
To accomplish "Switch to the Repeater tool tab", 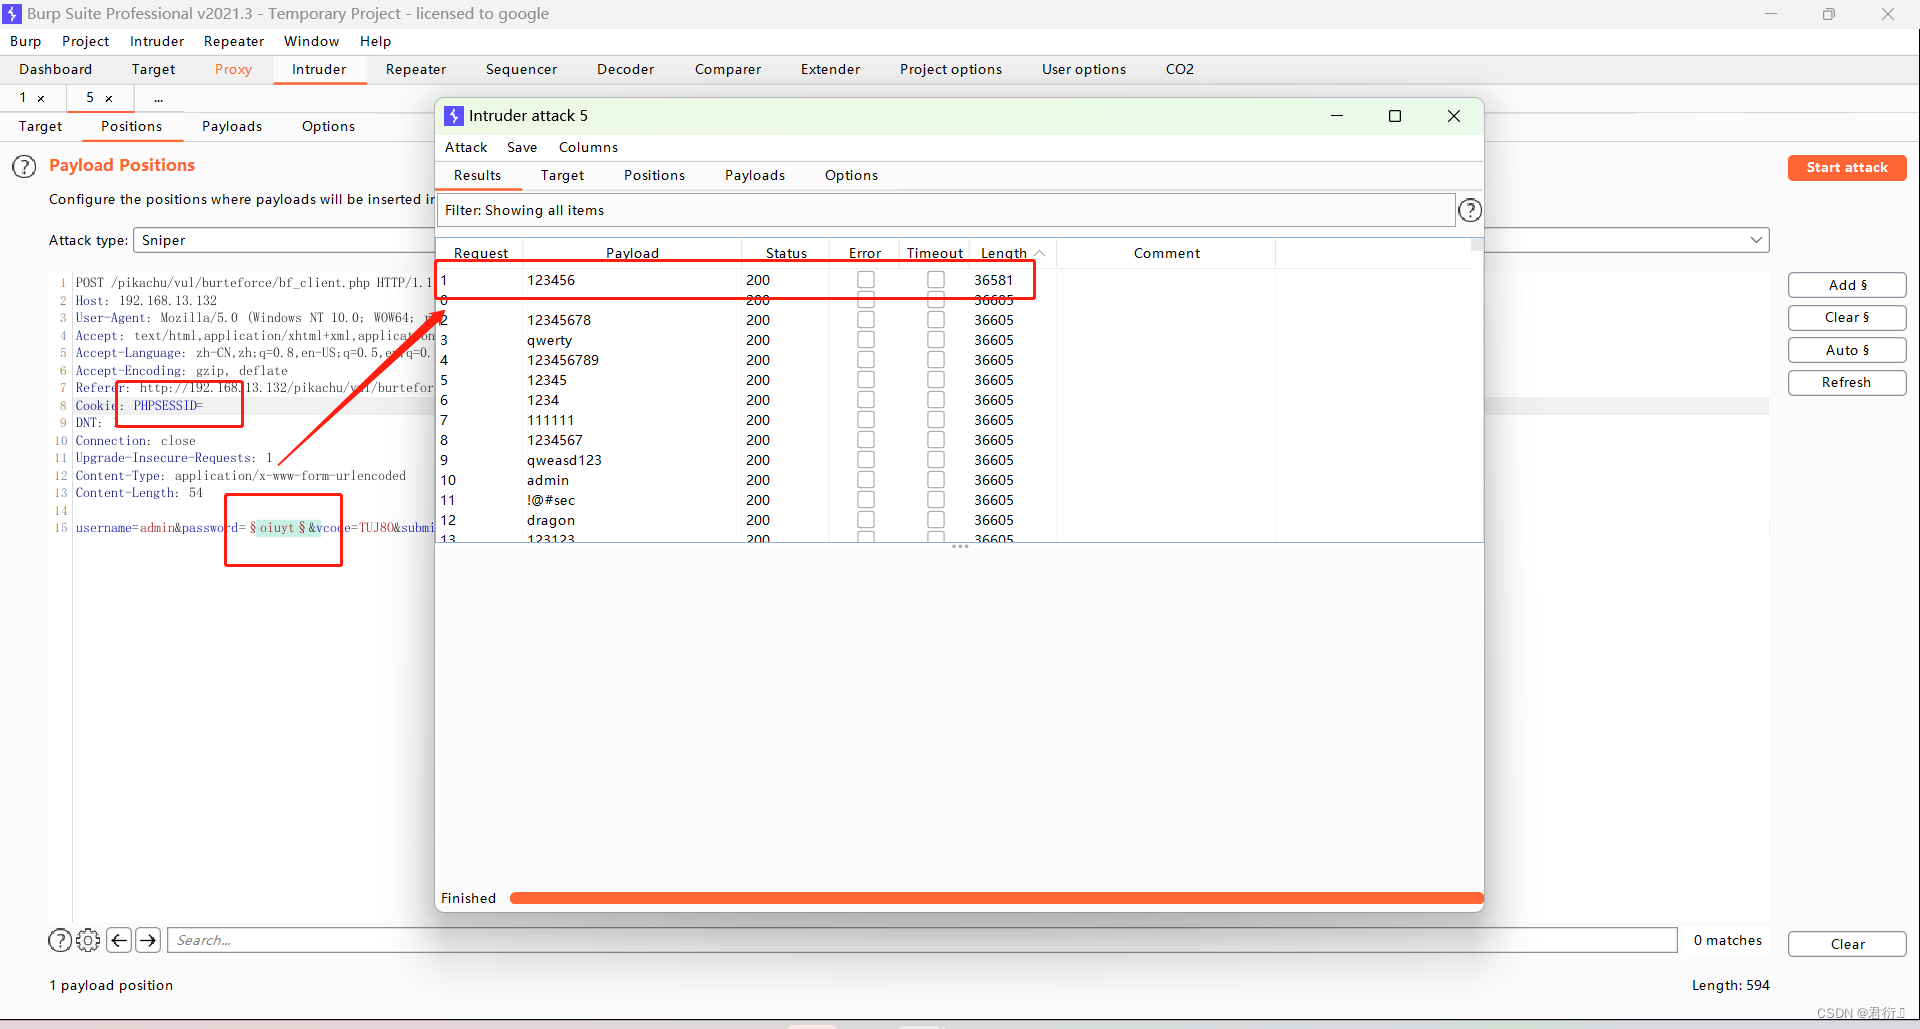I will coord(416,69).
